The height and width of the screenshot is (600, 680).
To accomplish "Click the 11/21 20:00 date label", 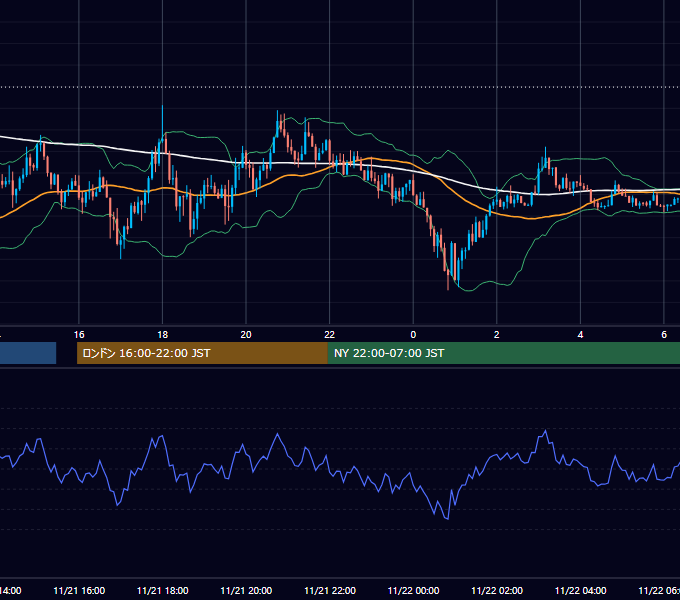I will point(246,590).
